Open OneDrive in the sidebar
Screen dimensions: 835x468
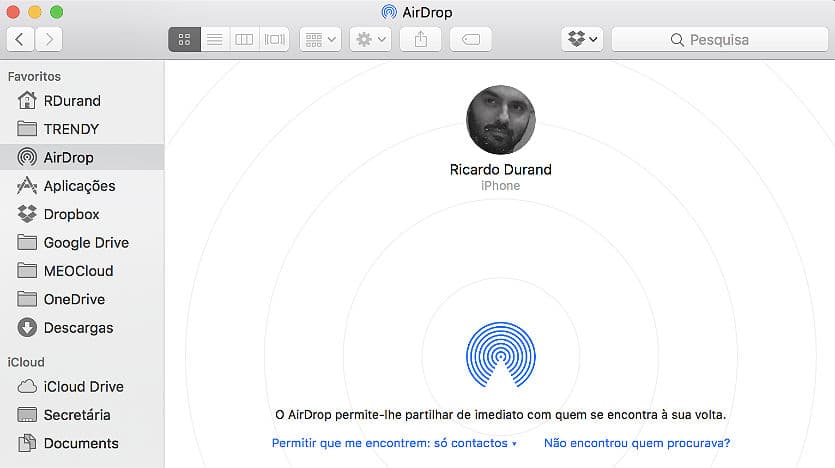coord(82,299)
